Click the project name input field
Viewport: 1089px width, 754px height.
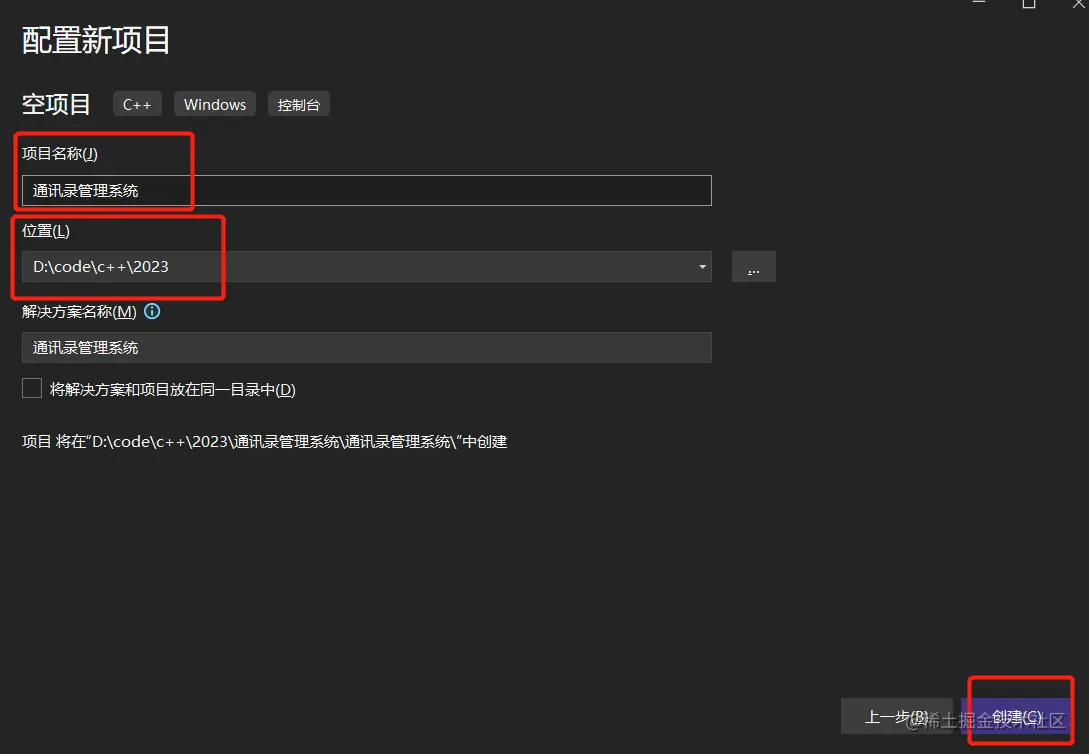(x=367, y=190)
